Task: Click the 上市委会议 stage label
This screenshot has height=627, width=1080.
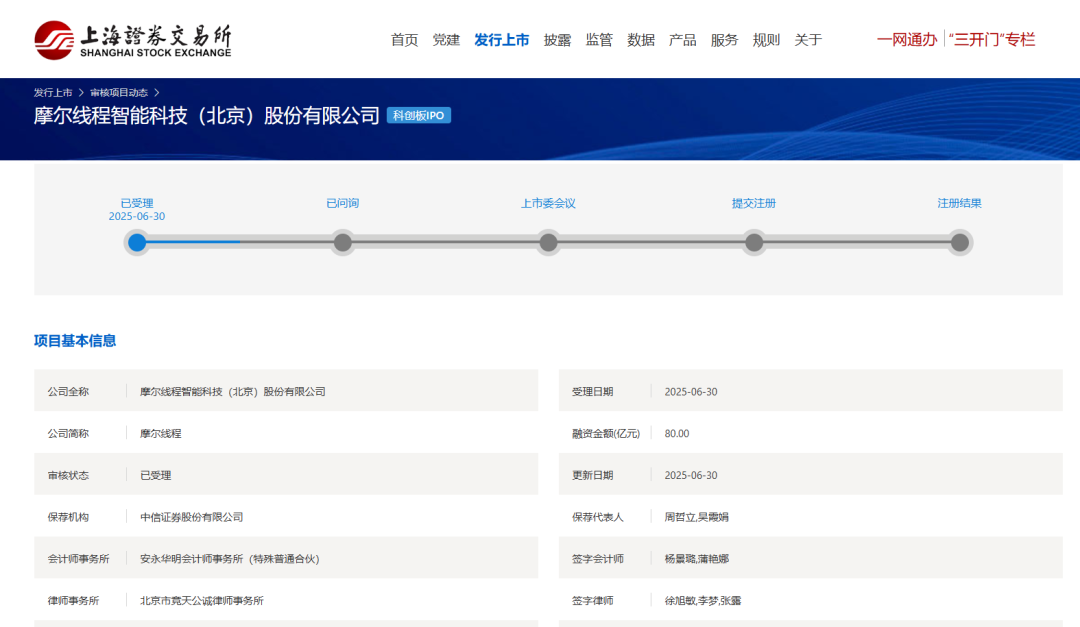Action: [x=548, y=203]
